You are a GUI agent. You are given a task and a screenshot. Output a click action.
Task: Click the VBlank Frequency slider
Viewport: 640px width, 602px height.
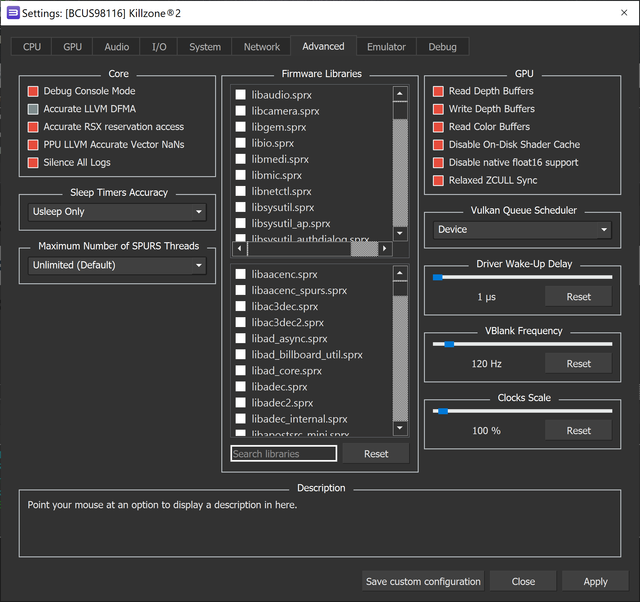click(x=522, y=344)
